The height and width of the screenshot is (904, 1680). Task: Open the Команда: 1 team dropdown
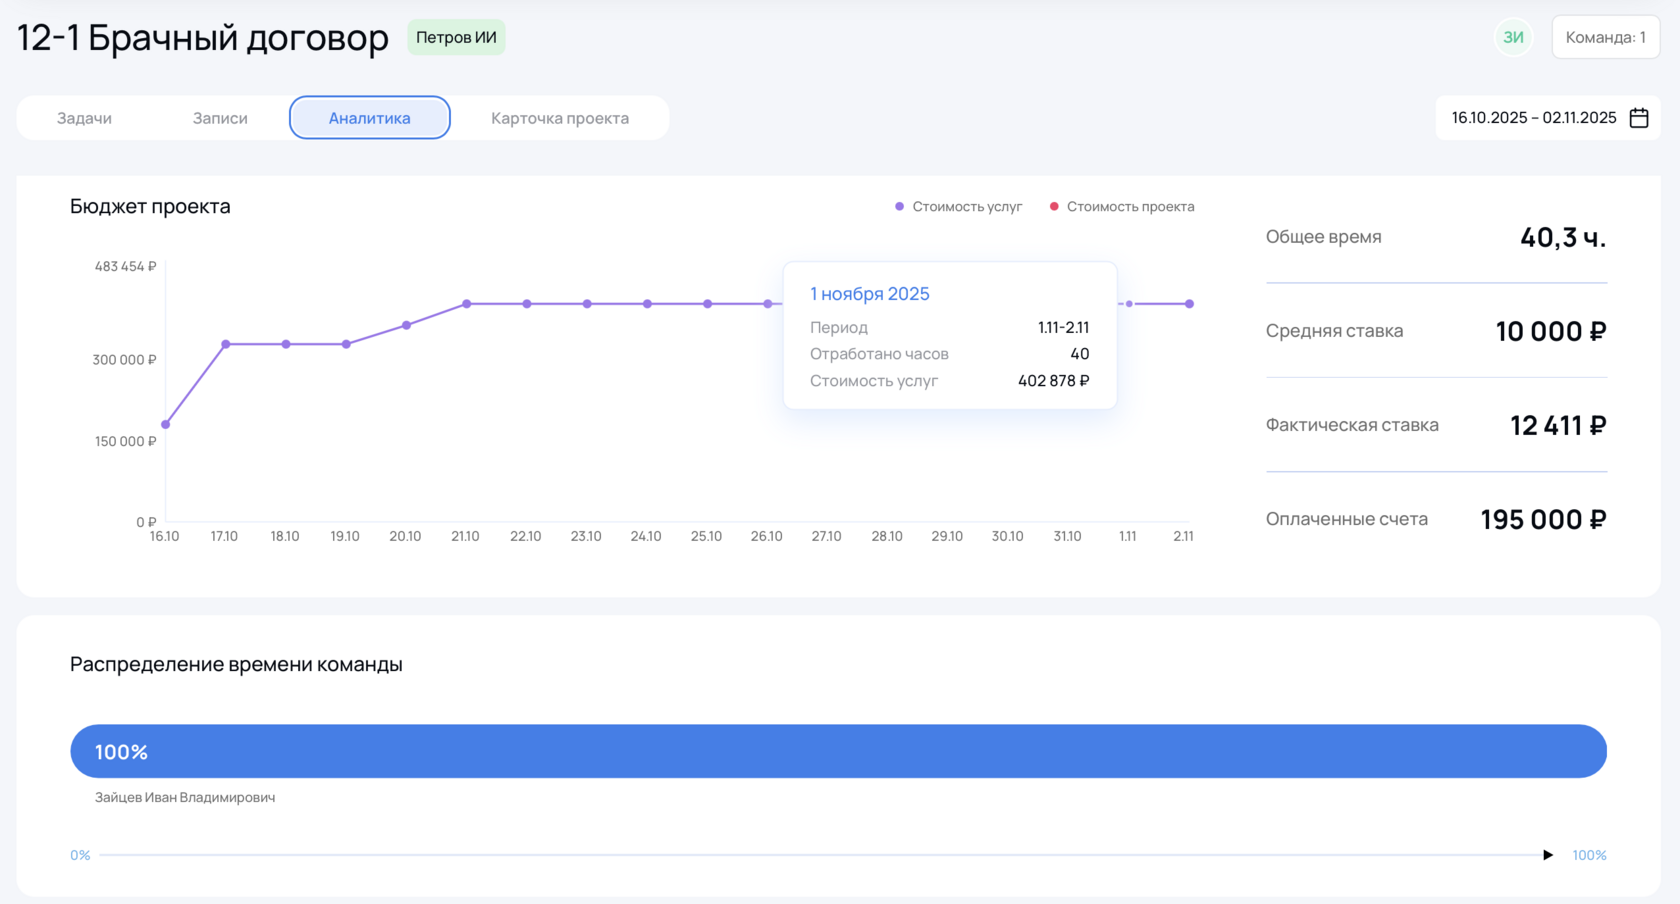tap(1605, 38)
